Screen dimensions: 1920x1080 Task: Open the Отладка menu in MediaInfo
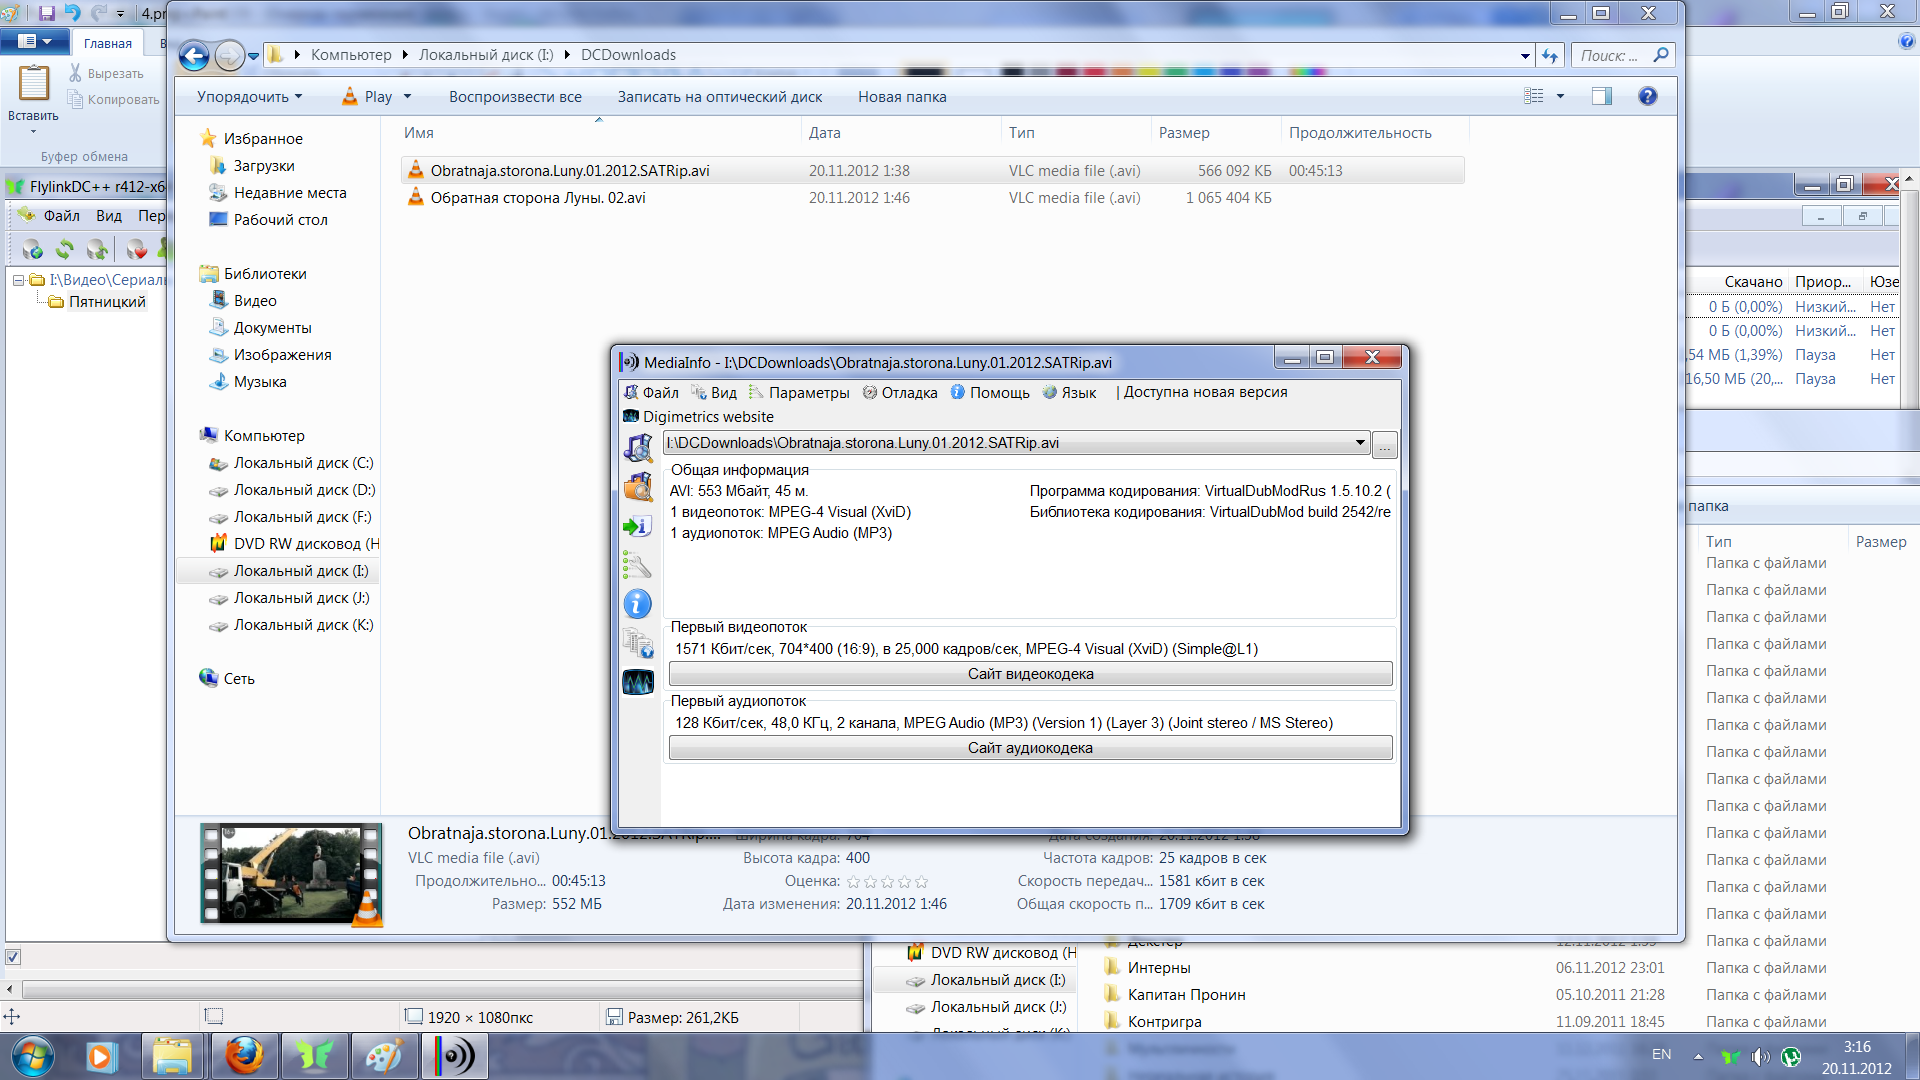(900, 392)
